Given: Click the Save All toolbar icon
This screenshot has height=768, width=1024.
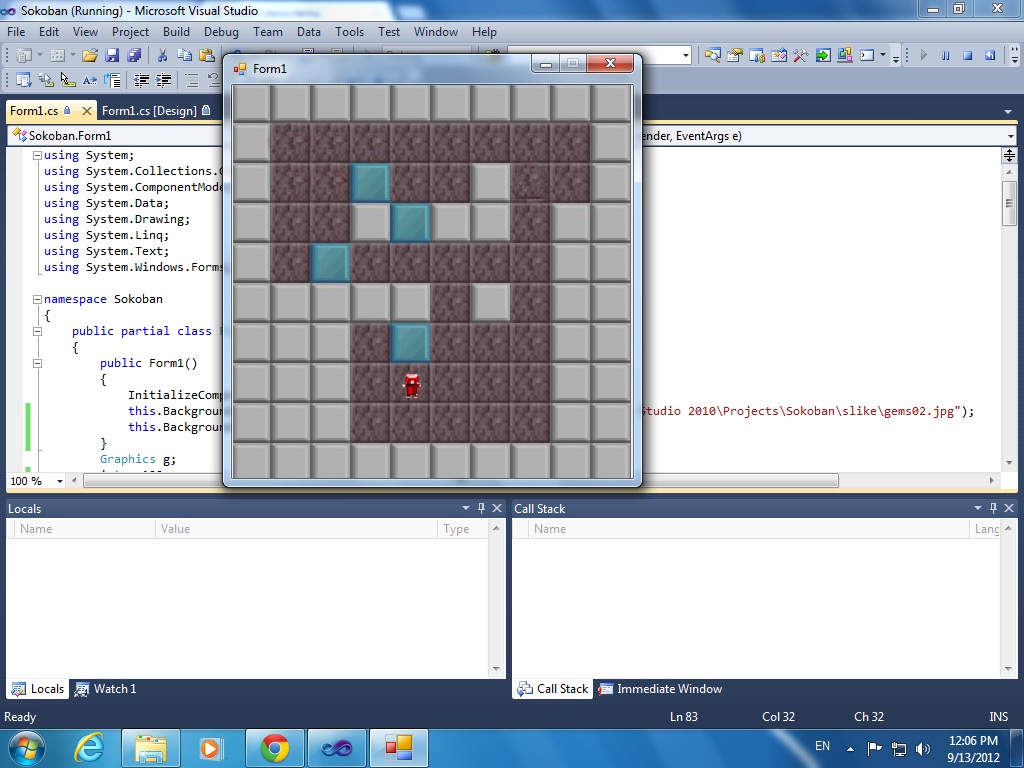Looking at the screenshot, I should coord(132,56).
